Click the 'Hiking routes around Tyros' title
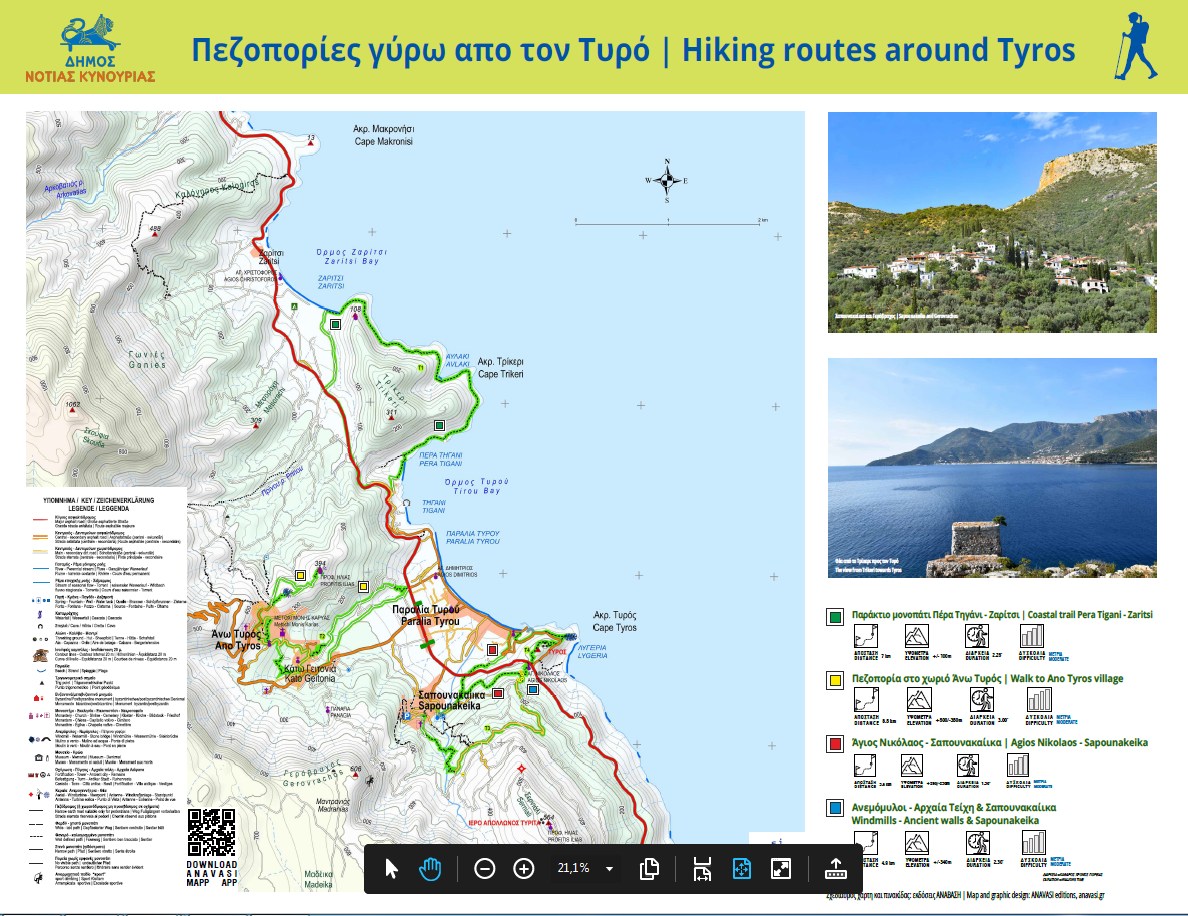1188x916 pixels. tap(879, 50)
